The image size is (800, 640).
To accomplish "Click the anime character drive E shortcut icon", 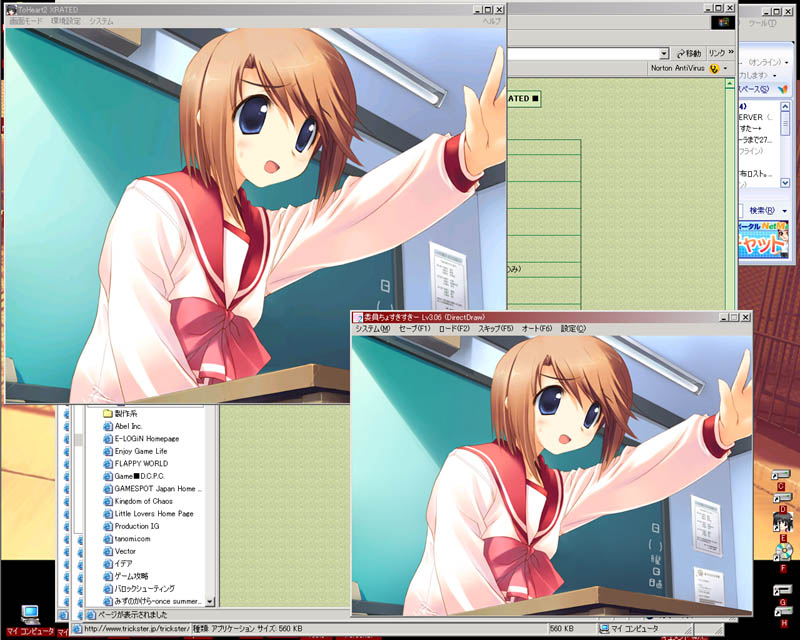I will [783, 522].
